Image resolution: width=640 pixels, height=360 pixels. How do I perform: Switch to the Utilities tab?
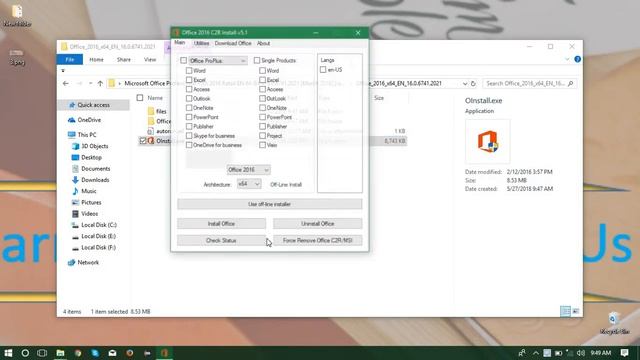[201, 43]
